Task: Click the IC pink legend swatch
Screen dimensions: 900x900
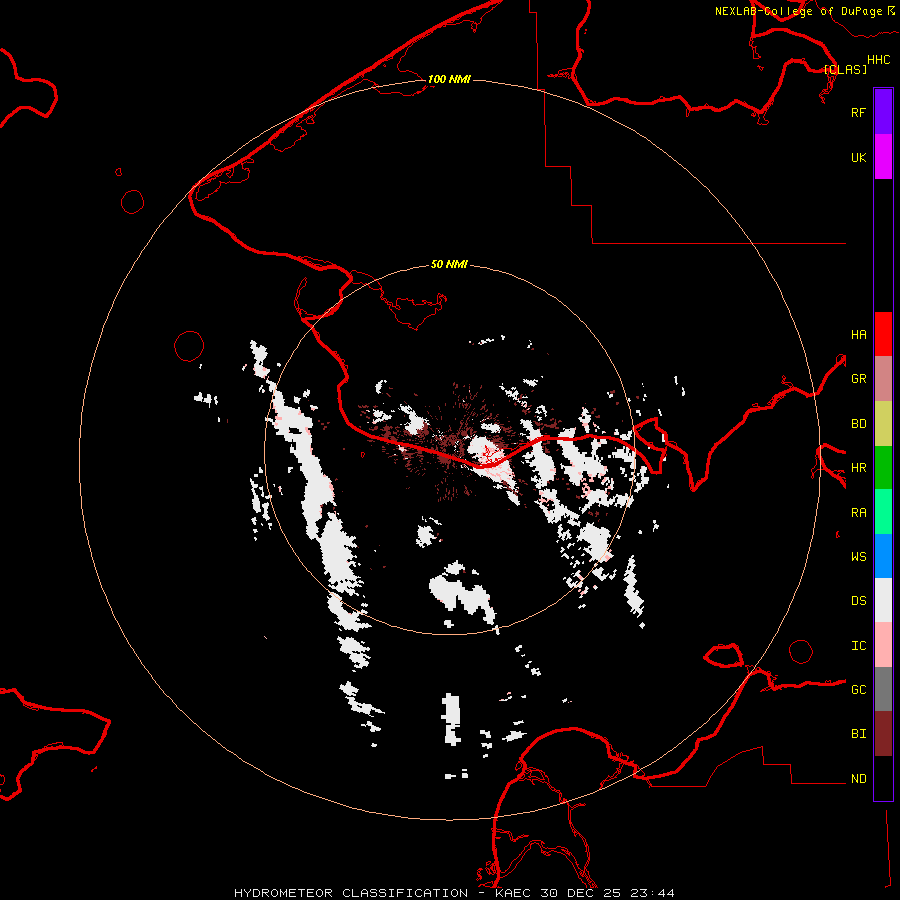Action: (x=883, y=645)
